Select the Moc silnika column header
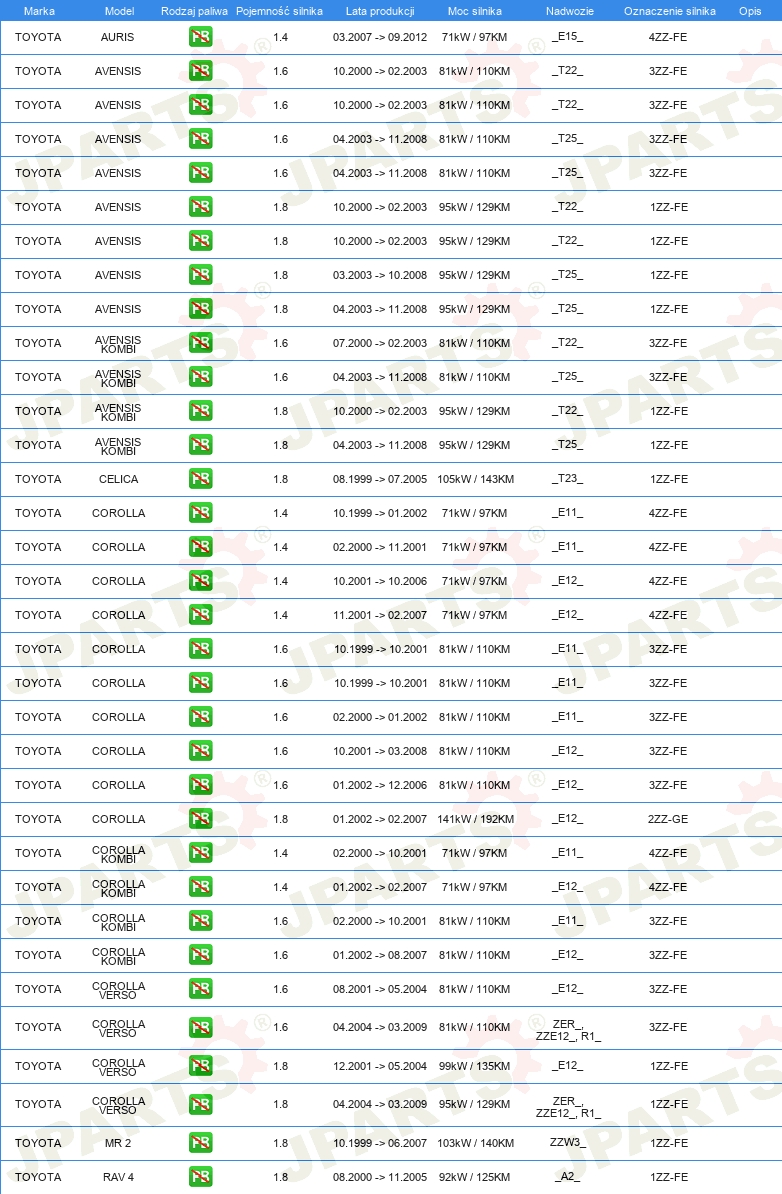 (475, 11)
